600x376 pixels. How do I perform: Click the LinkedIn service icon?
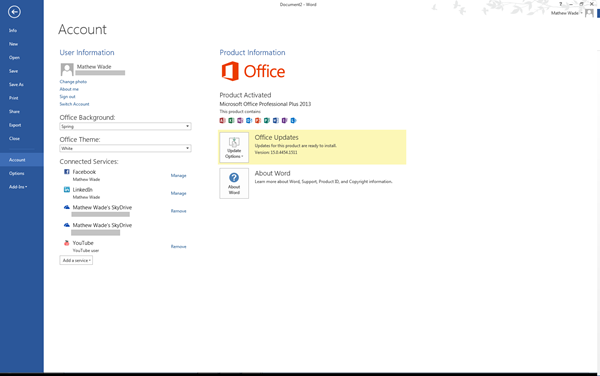67,189
